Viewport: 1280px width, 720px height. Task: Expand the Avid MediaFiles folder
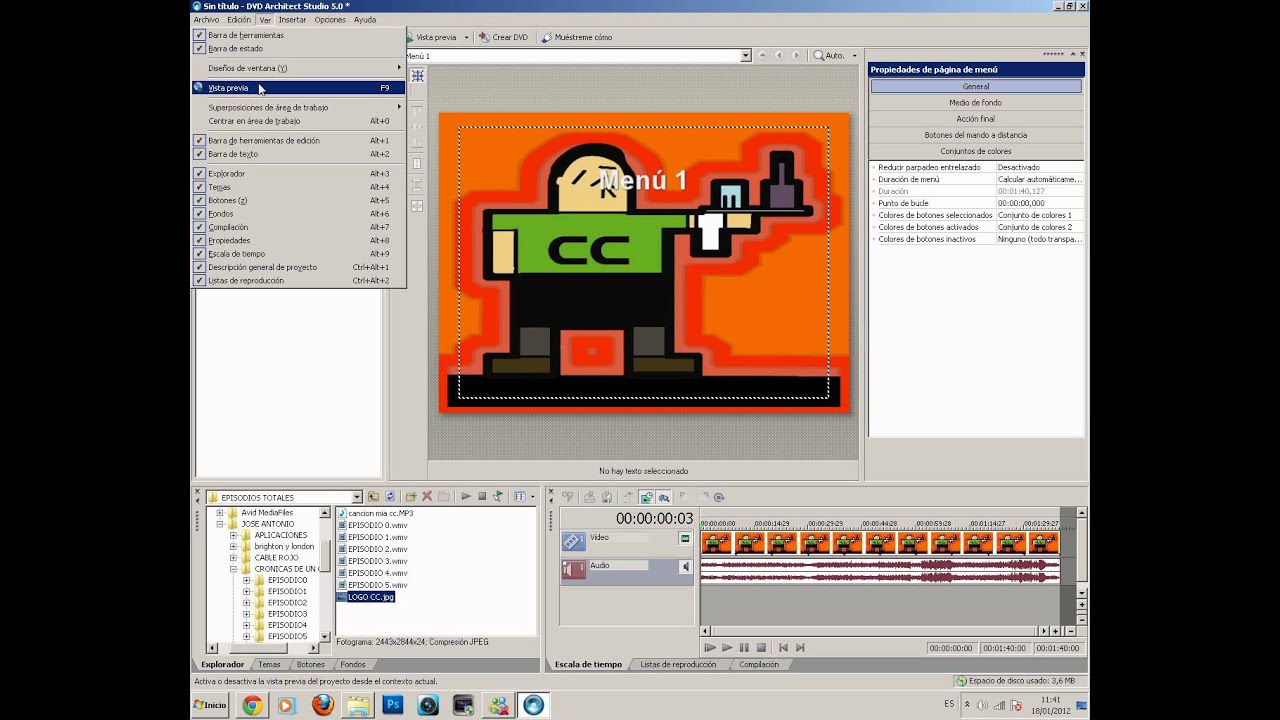click(220, 513)
